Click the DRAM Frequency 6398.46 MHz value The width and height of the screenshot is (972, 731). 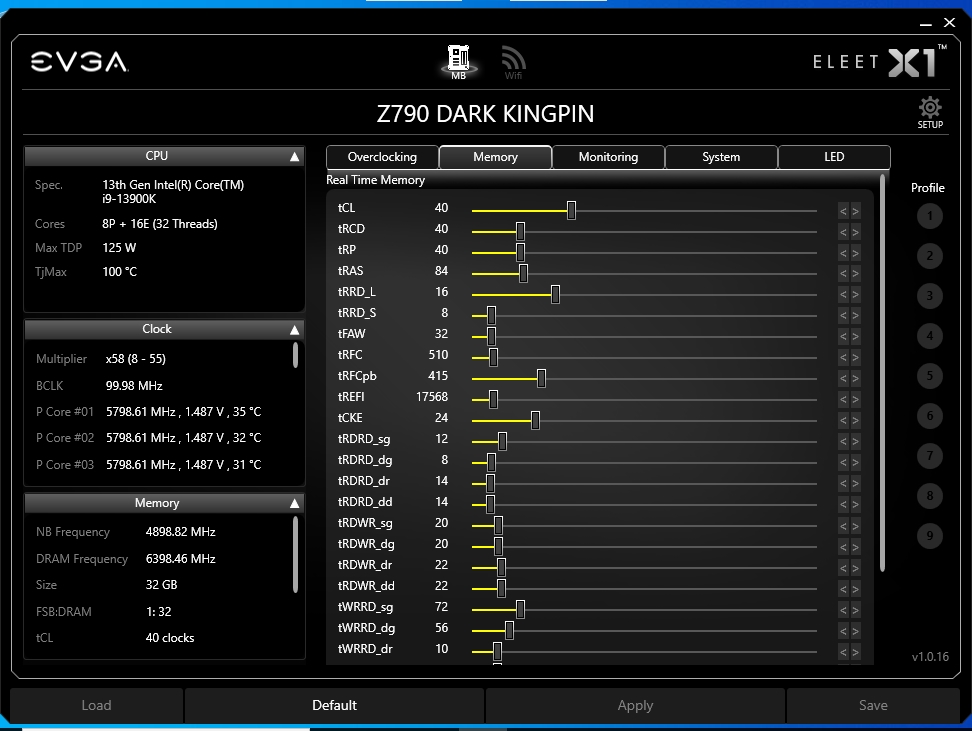coord(180,559)
